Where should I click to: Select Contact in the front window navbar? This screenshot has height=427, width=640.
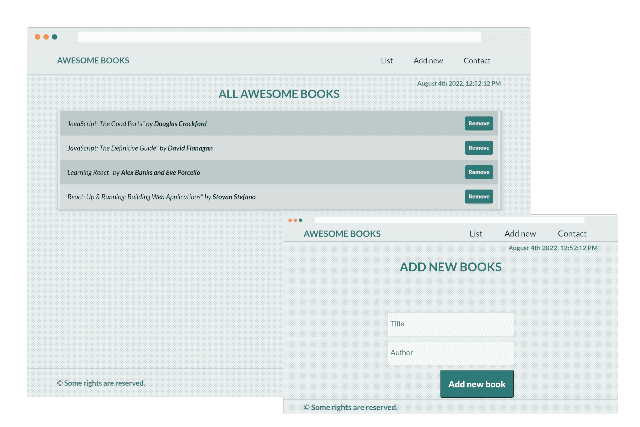click(572, 234)
